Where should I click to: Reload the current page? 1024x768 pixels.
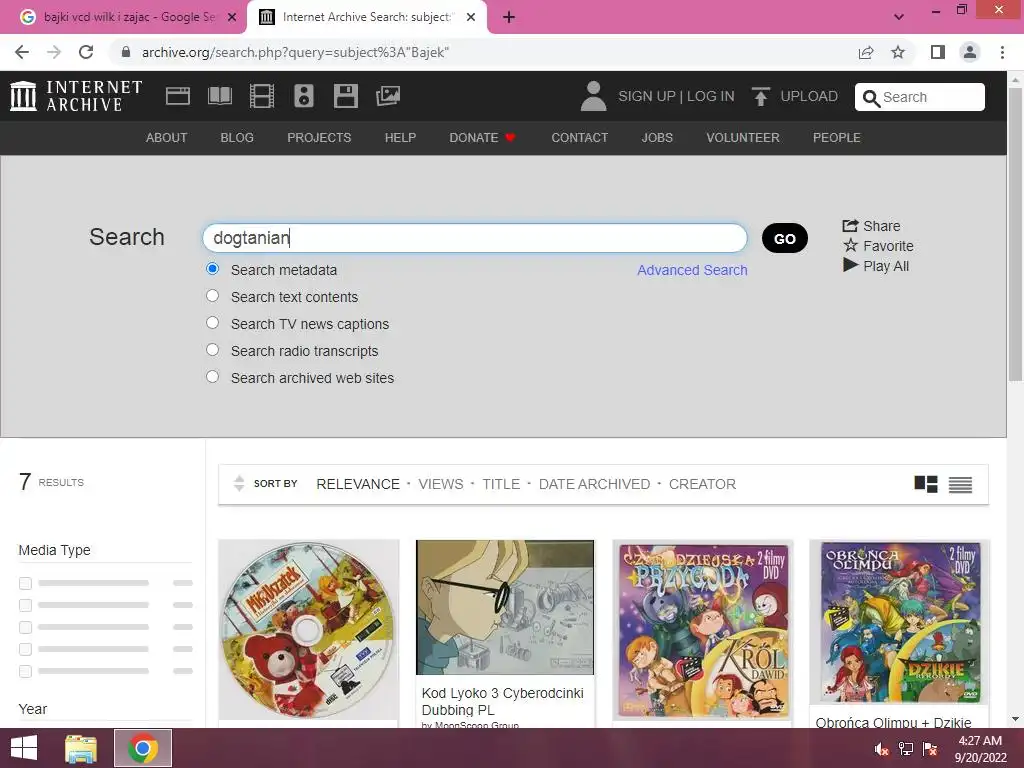[x=86, y=52]
